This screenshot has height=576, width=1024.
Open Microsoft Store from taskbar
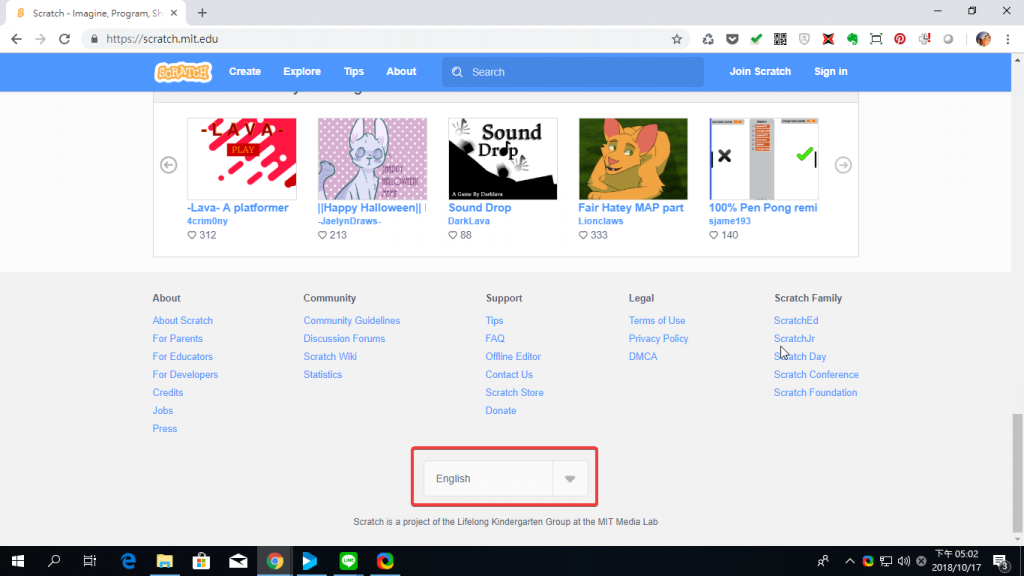click(201, 561)
